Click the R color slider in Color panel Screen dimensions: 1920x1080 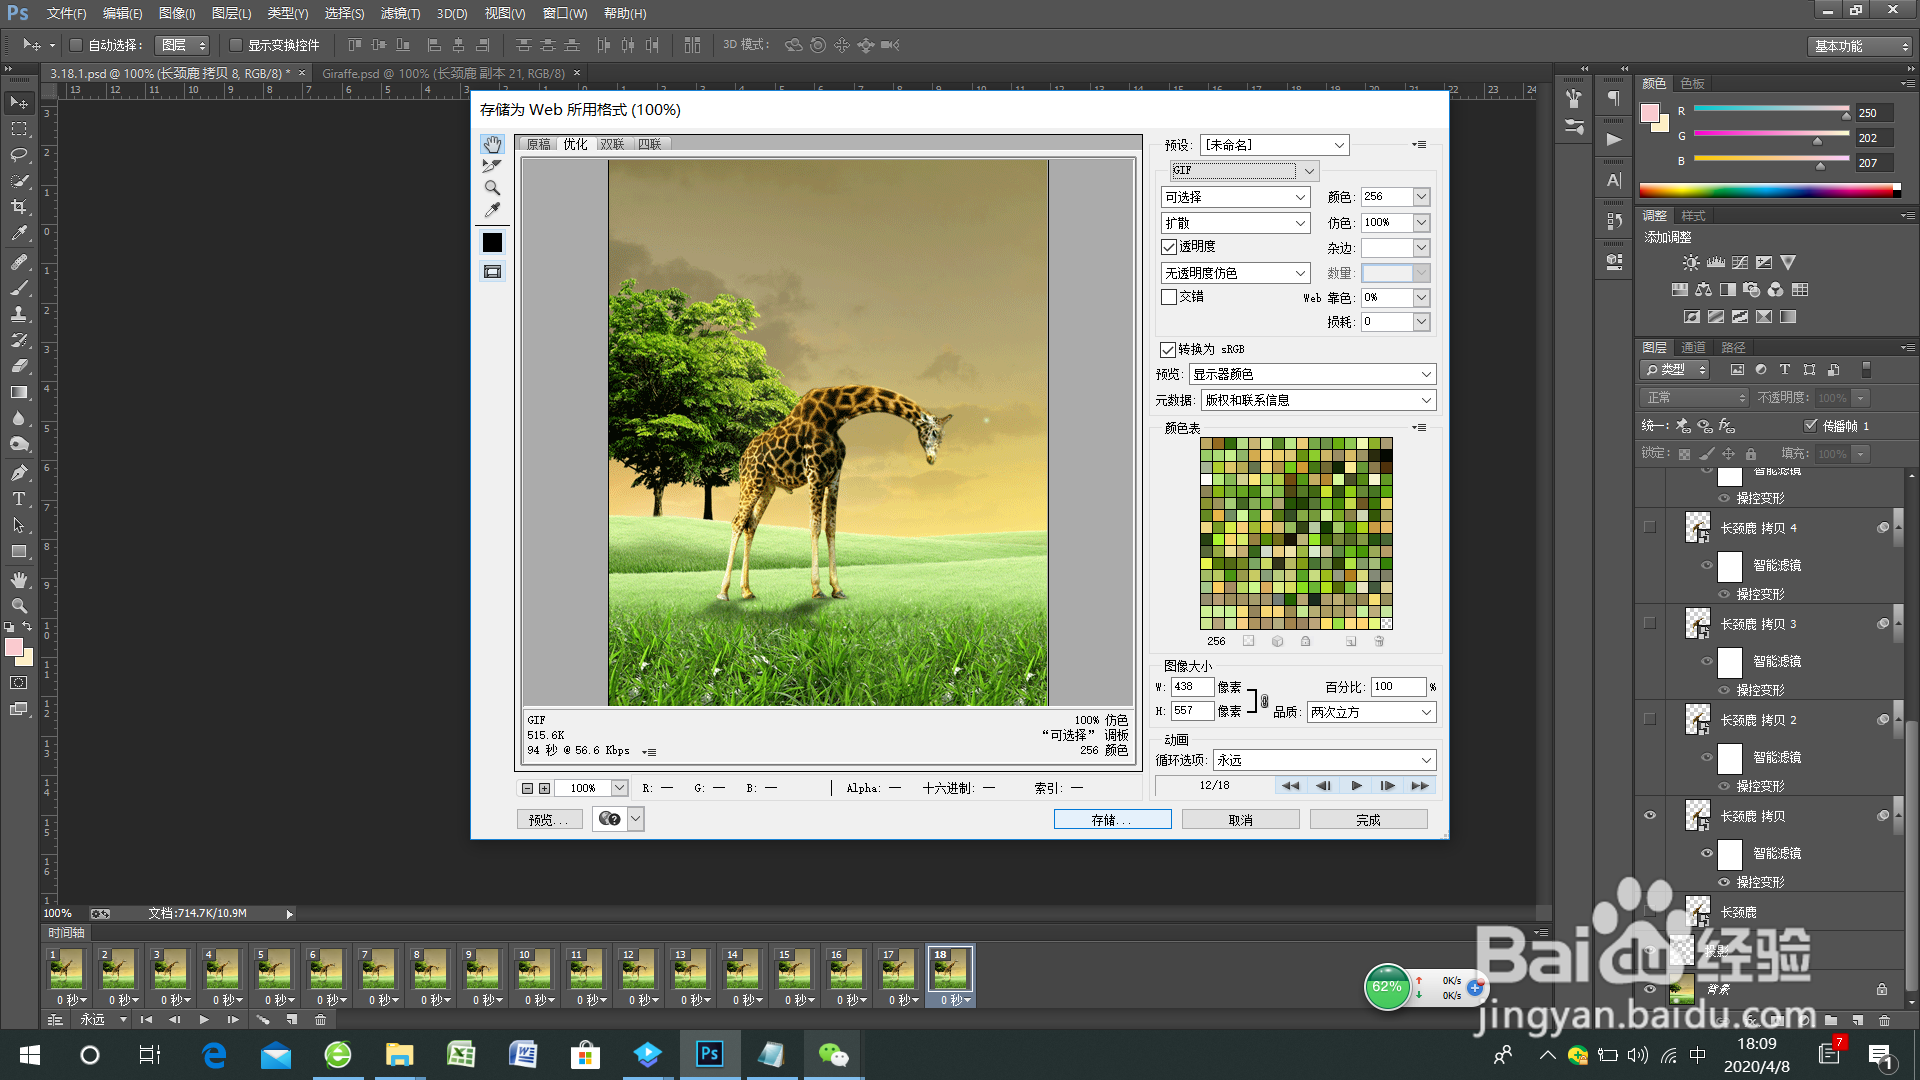(1770, 110)
